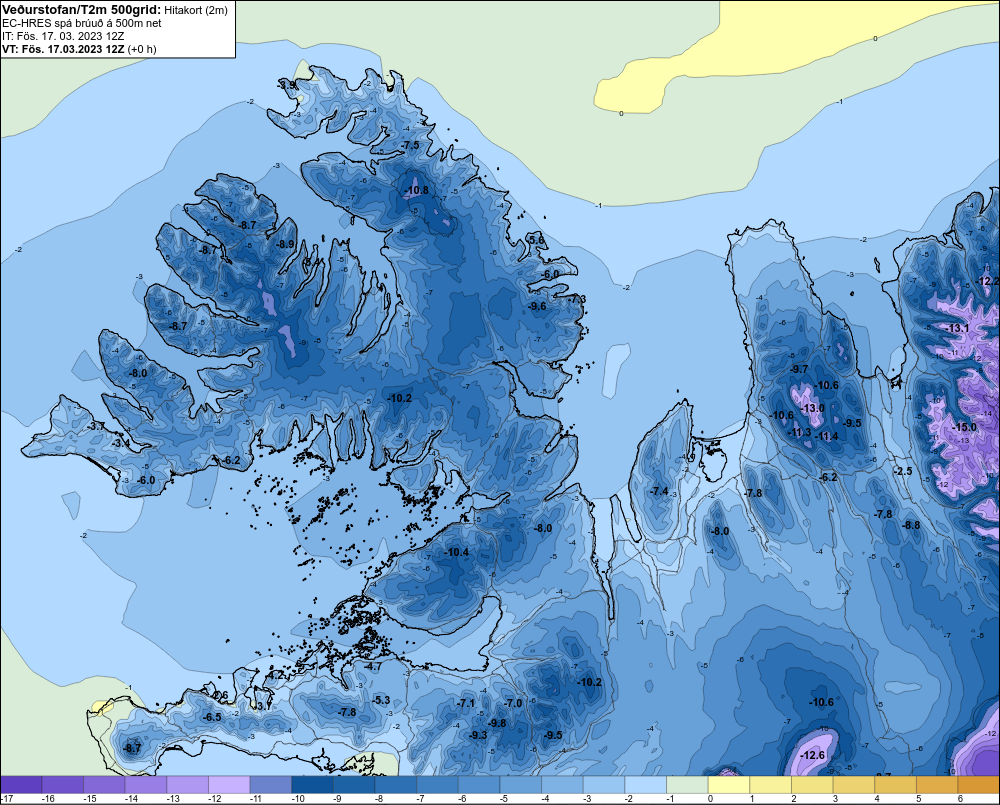The height and width of the screenshot is (805, 1000).
Task: Click the legend swatch between -4 and -3
Action: (x=562, y=785)
